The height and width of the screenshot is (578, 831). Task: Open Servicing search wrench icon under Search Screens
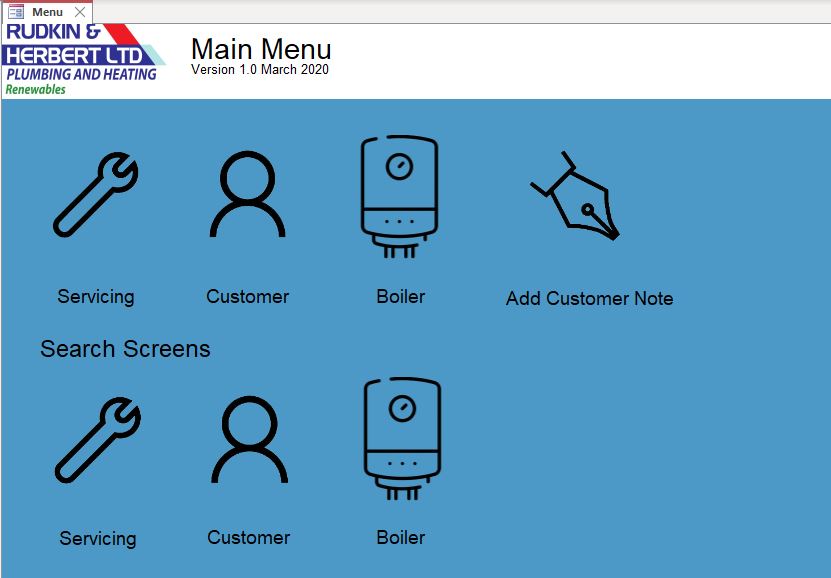tap(98, 440)
